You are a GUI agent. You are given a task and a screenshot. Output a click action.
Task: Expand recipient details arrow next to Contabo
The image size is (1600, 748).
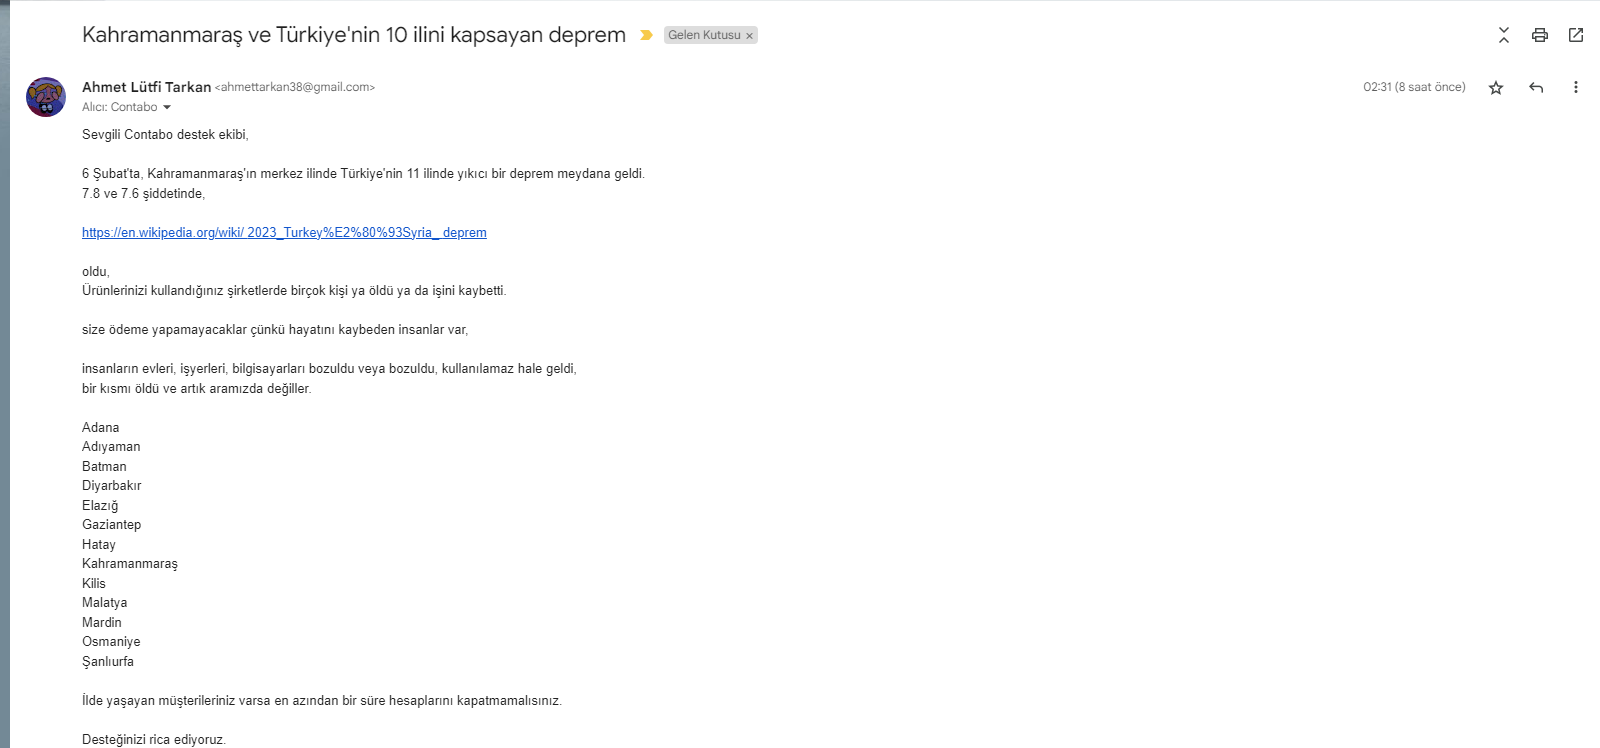pyautogui.click(x=167, y=108)
